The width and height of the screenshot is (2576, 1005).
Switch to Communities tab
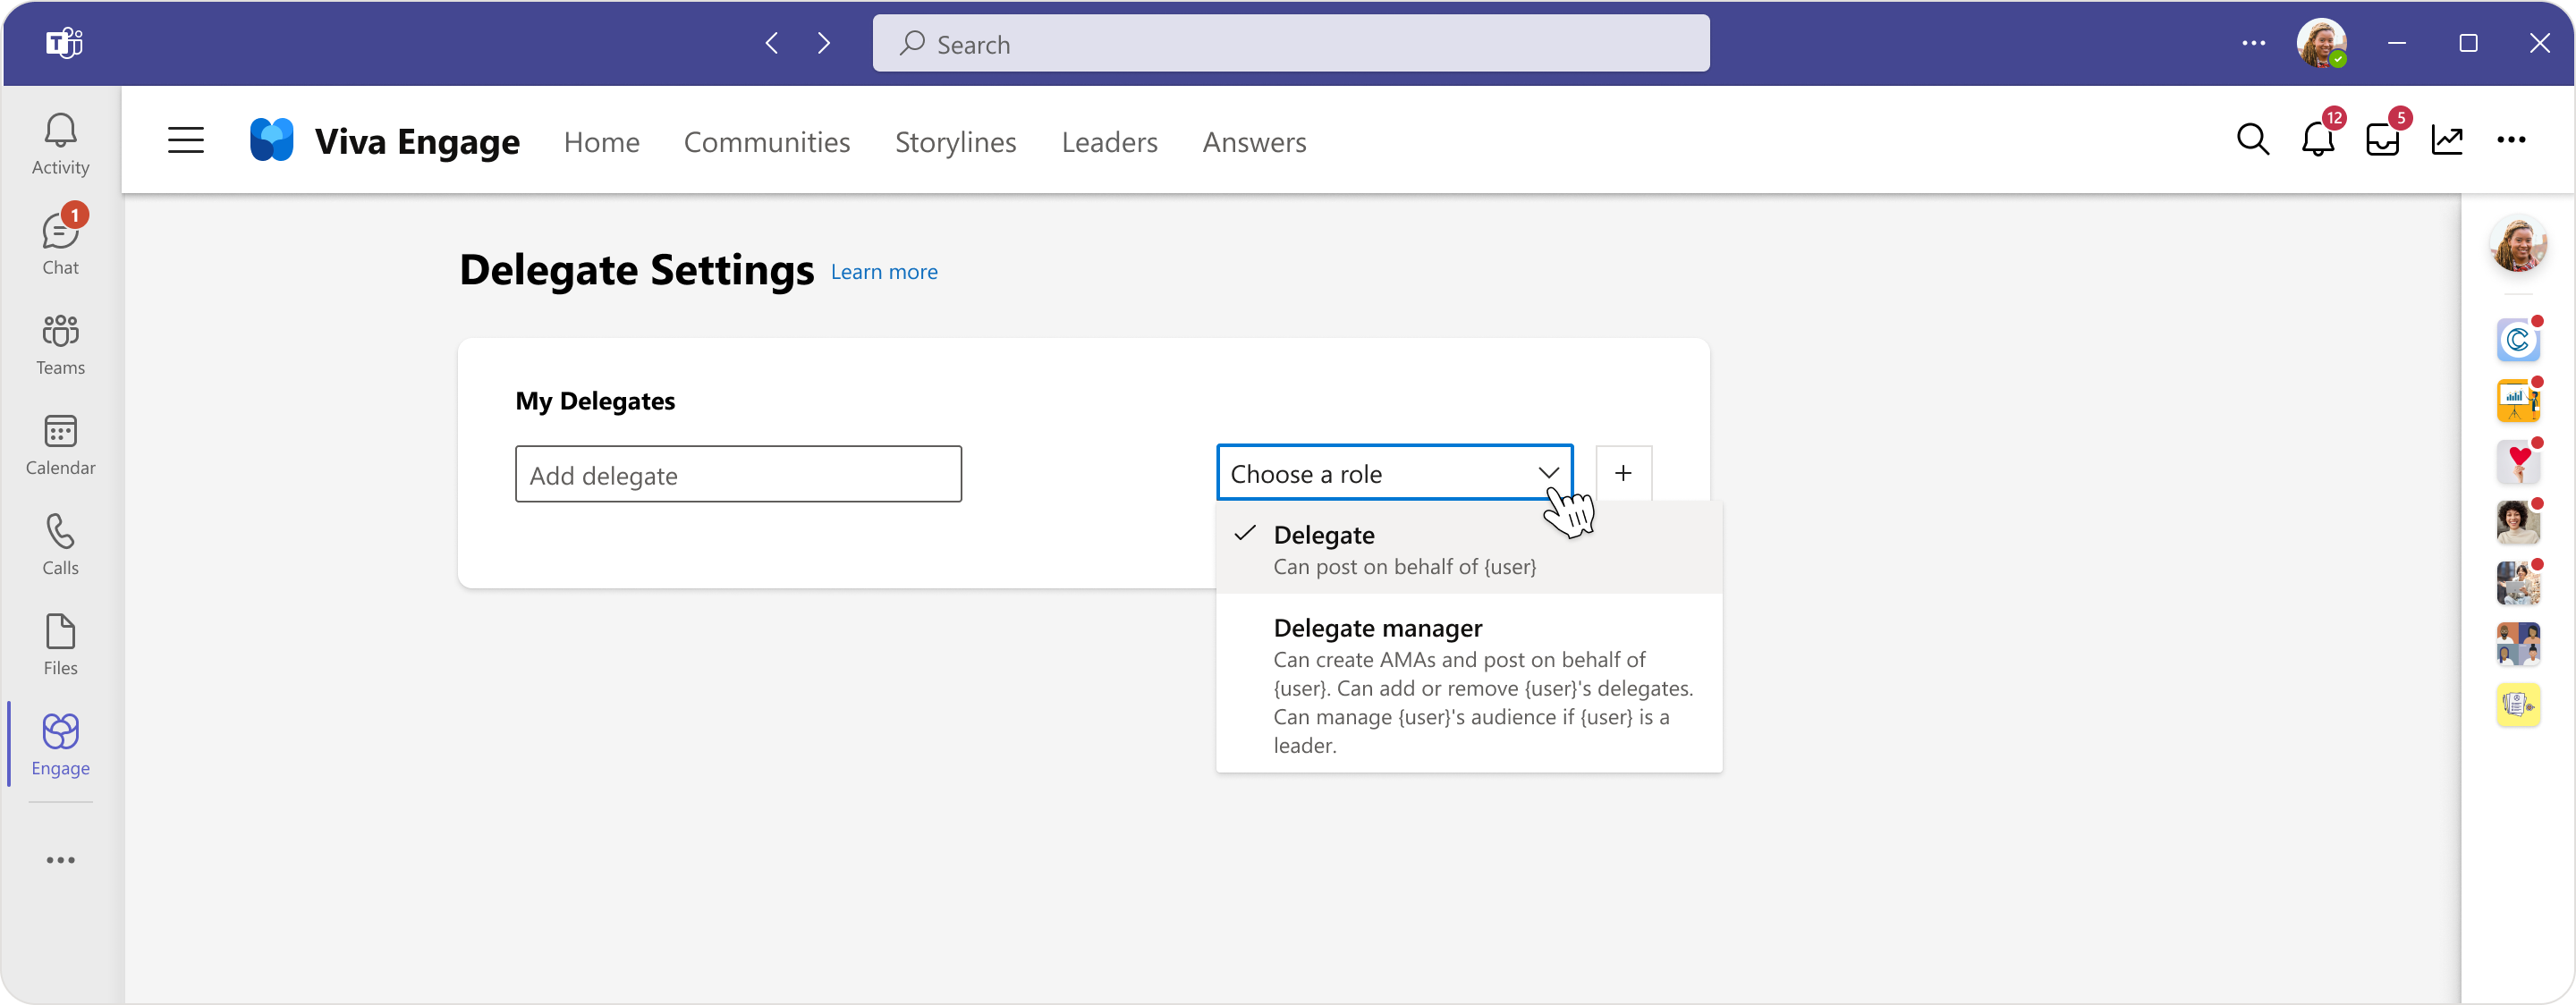(767, 141)
